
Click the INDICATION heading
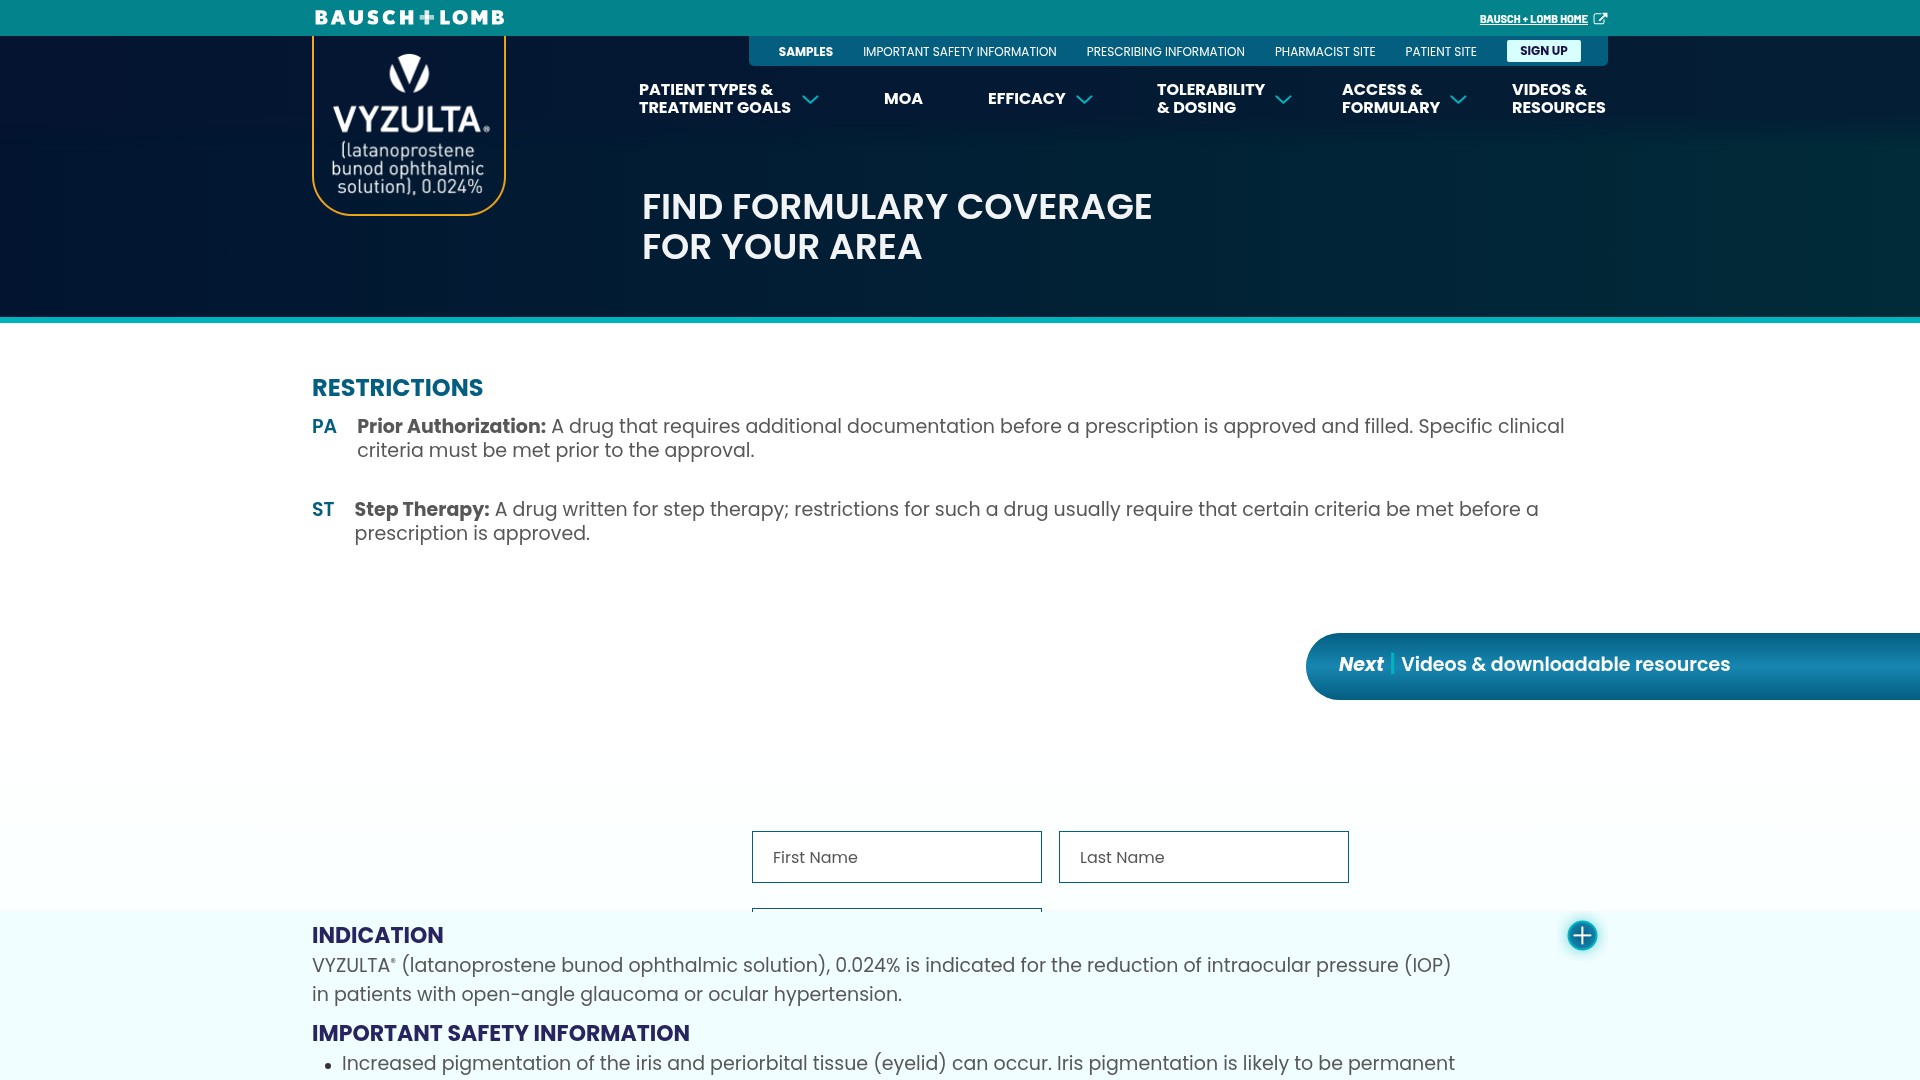[x=377, y=936]
